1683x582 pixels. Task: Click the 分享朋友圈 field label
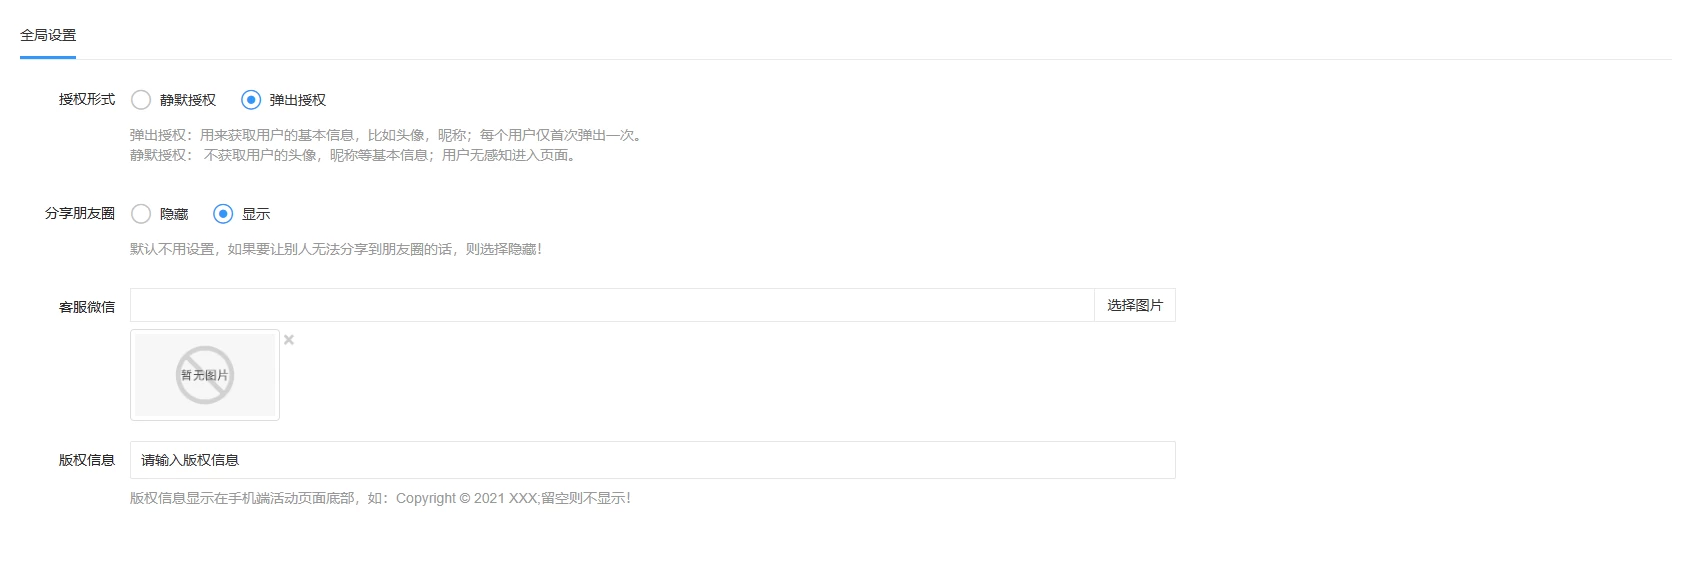80,213
